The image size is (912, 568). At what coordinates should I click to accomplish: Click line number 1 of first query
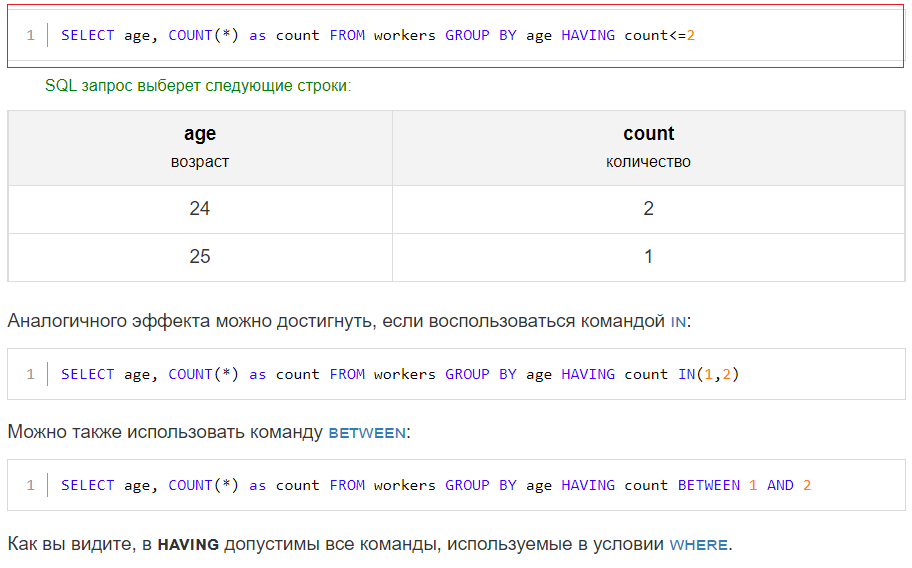[30, 35]
